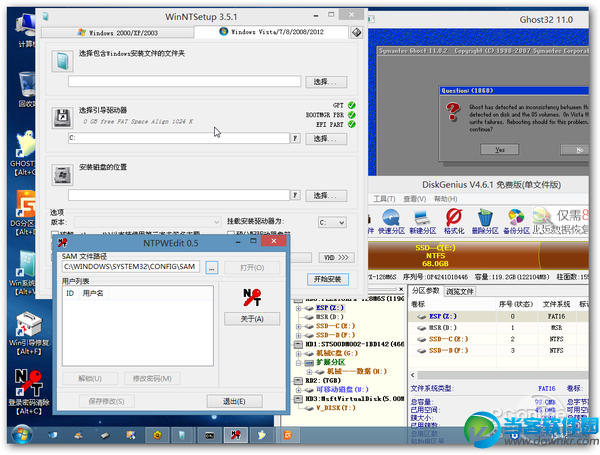600x455 pixels.
Task: Click 快速分区 icon in DiskGenius toolbar
Action: (x=391, y=222)
